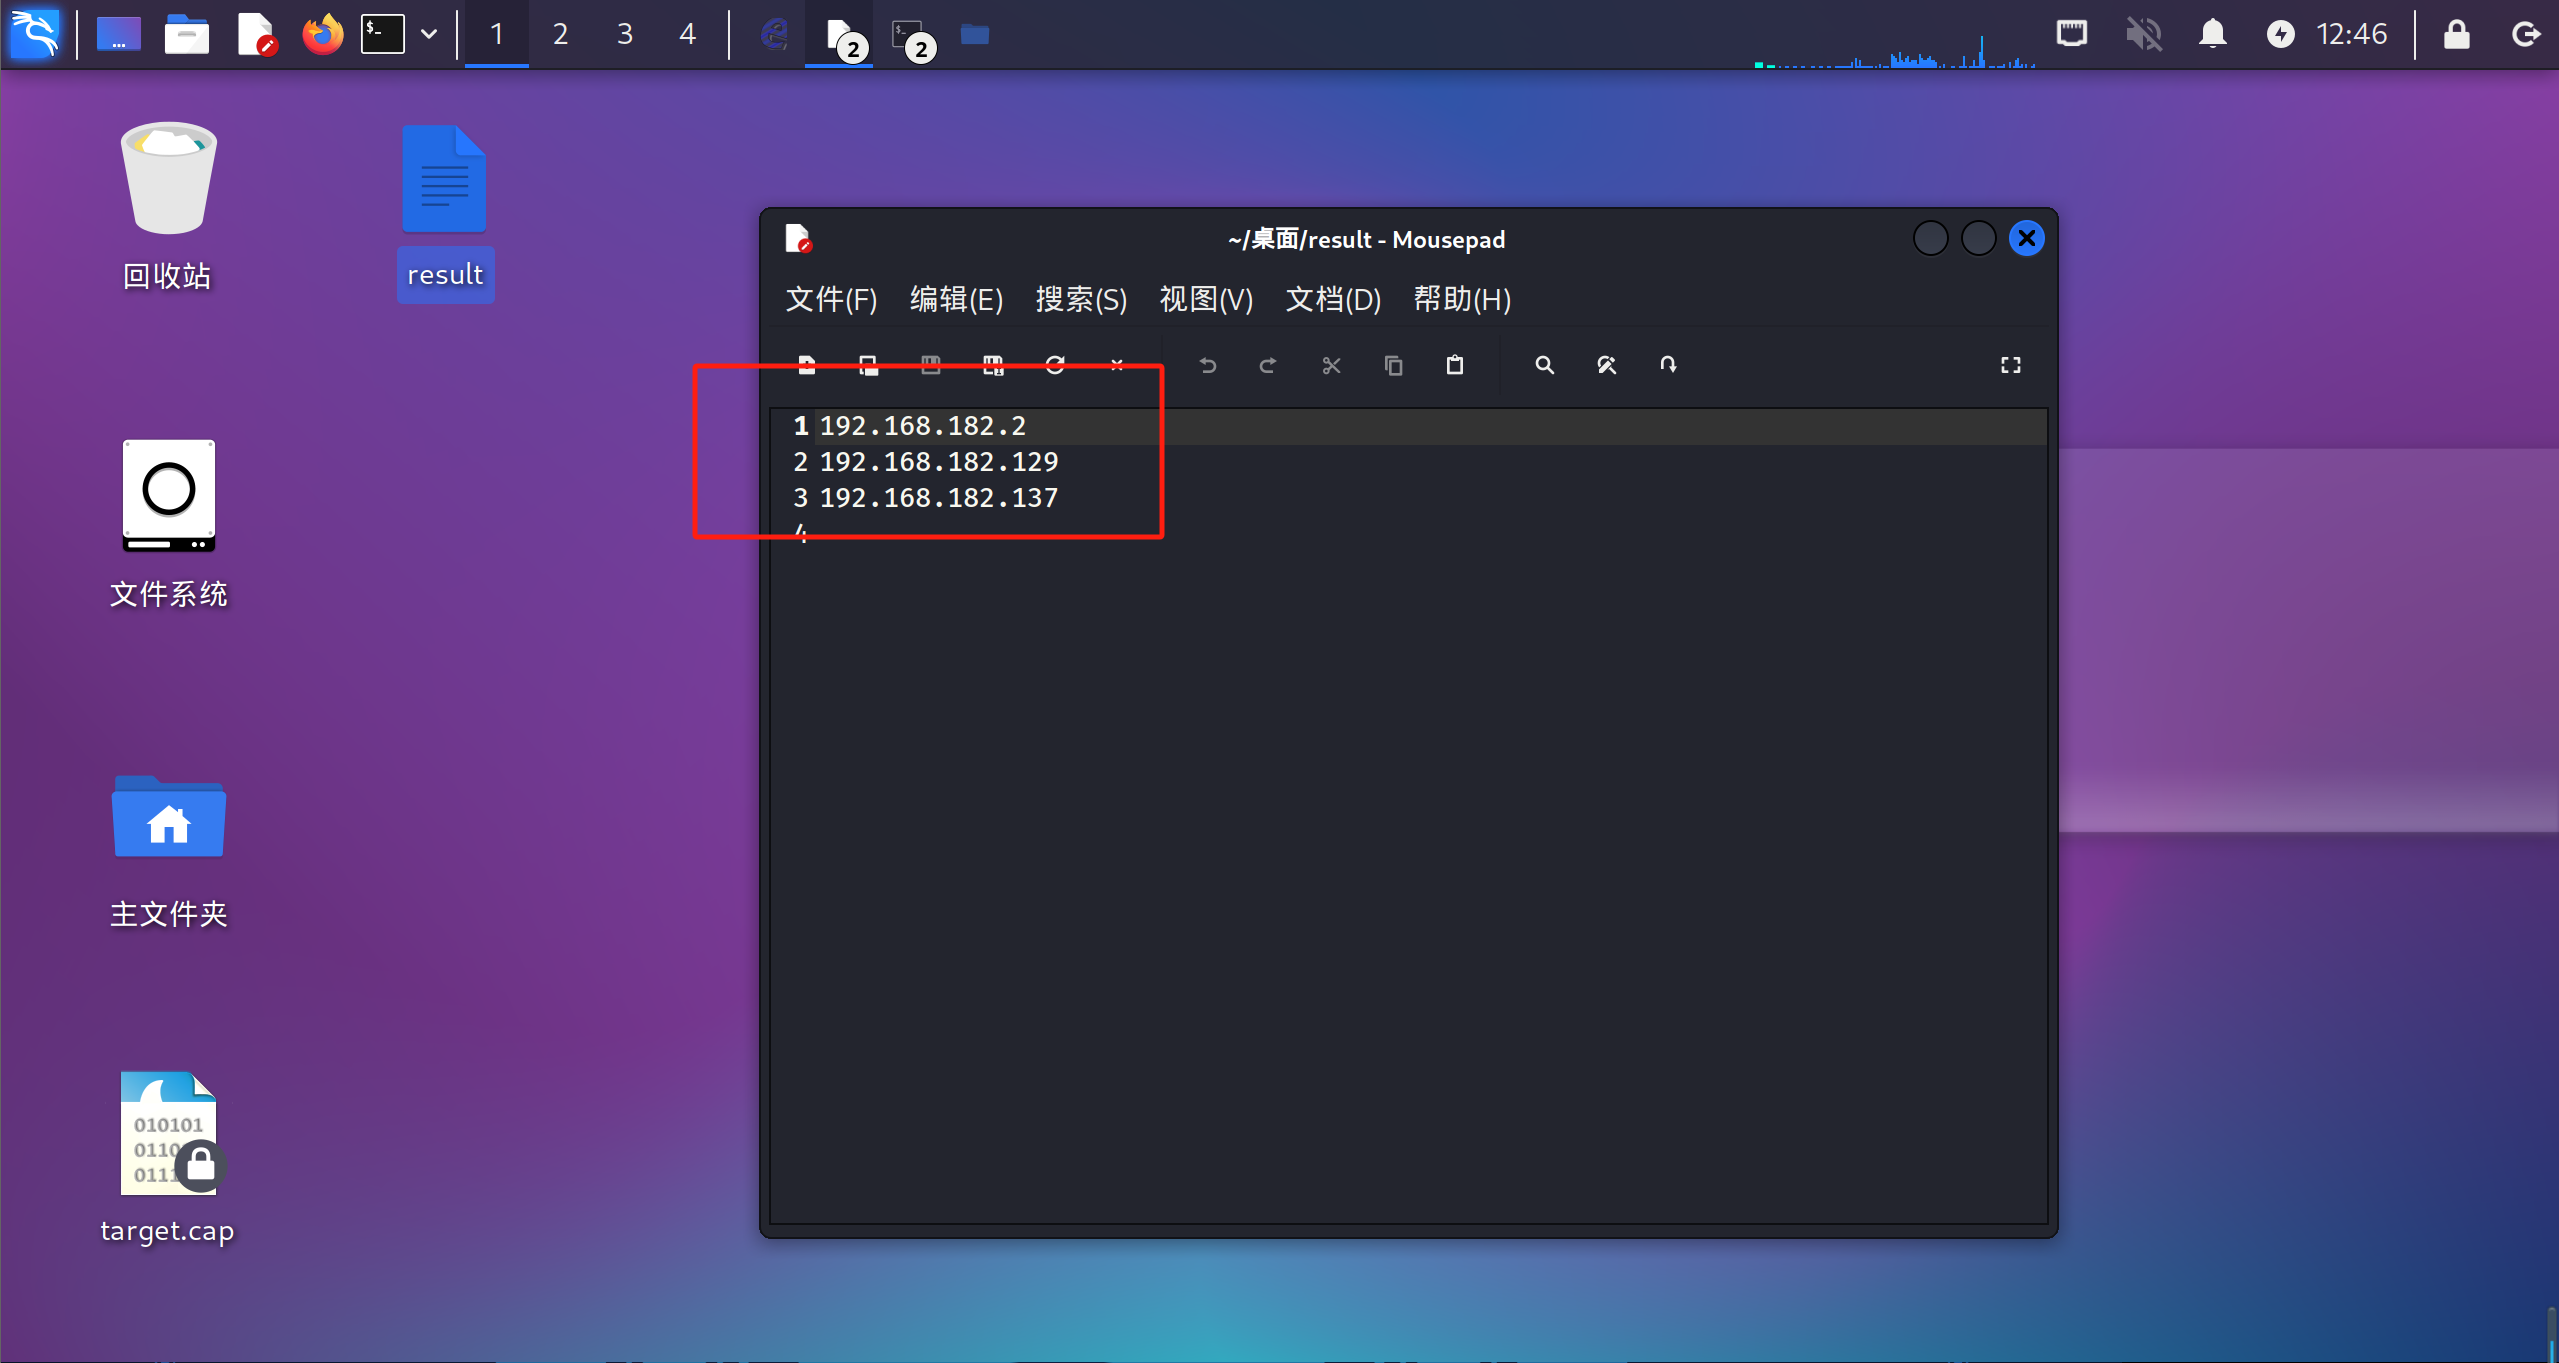Click the Paste clipboard toolbar icon
2559x1363 pixels.
[1455, 365]
